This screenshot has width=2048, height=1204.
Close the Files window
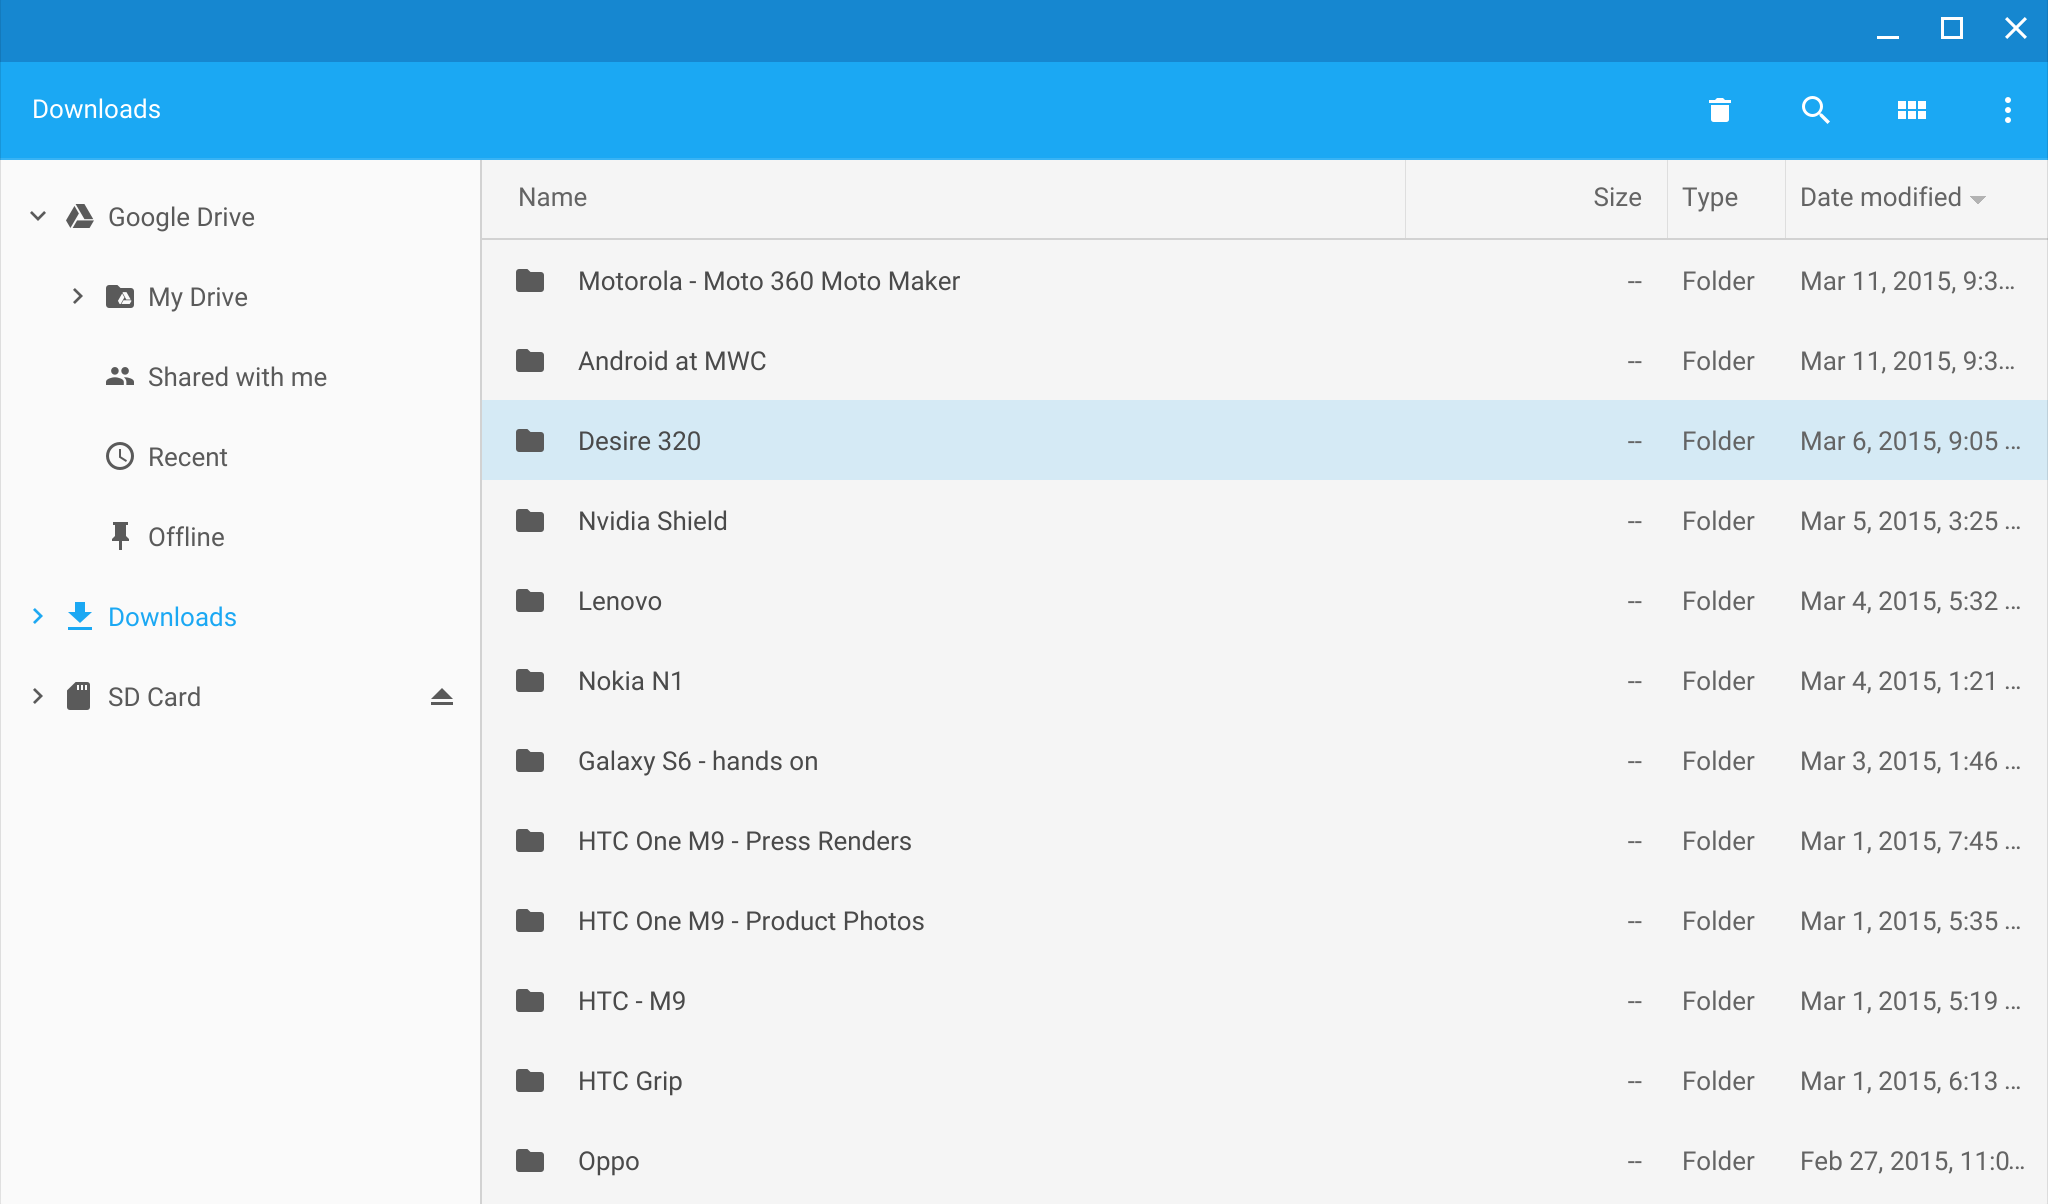tap(2016, 28)
